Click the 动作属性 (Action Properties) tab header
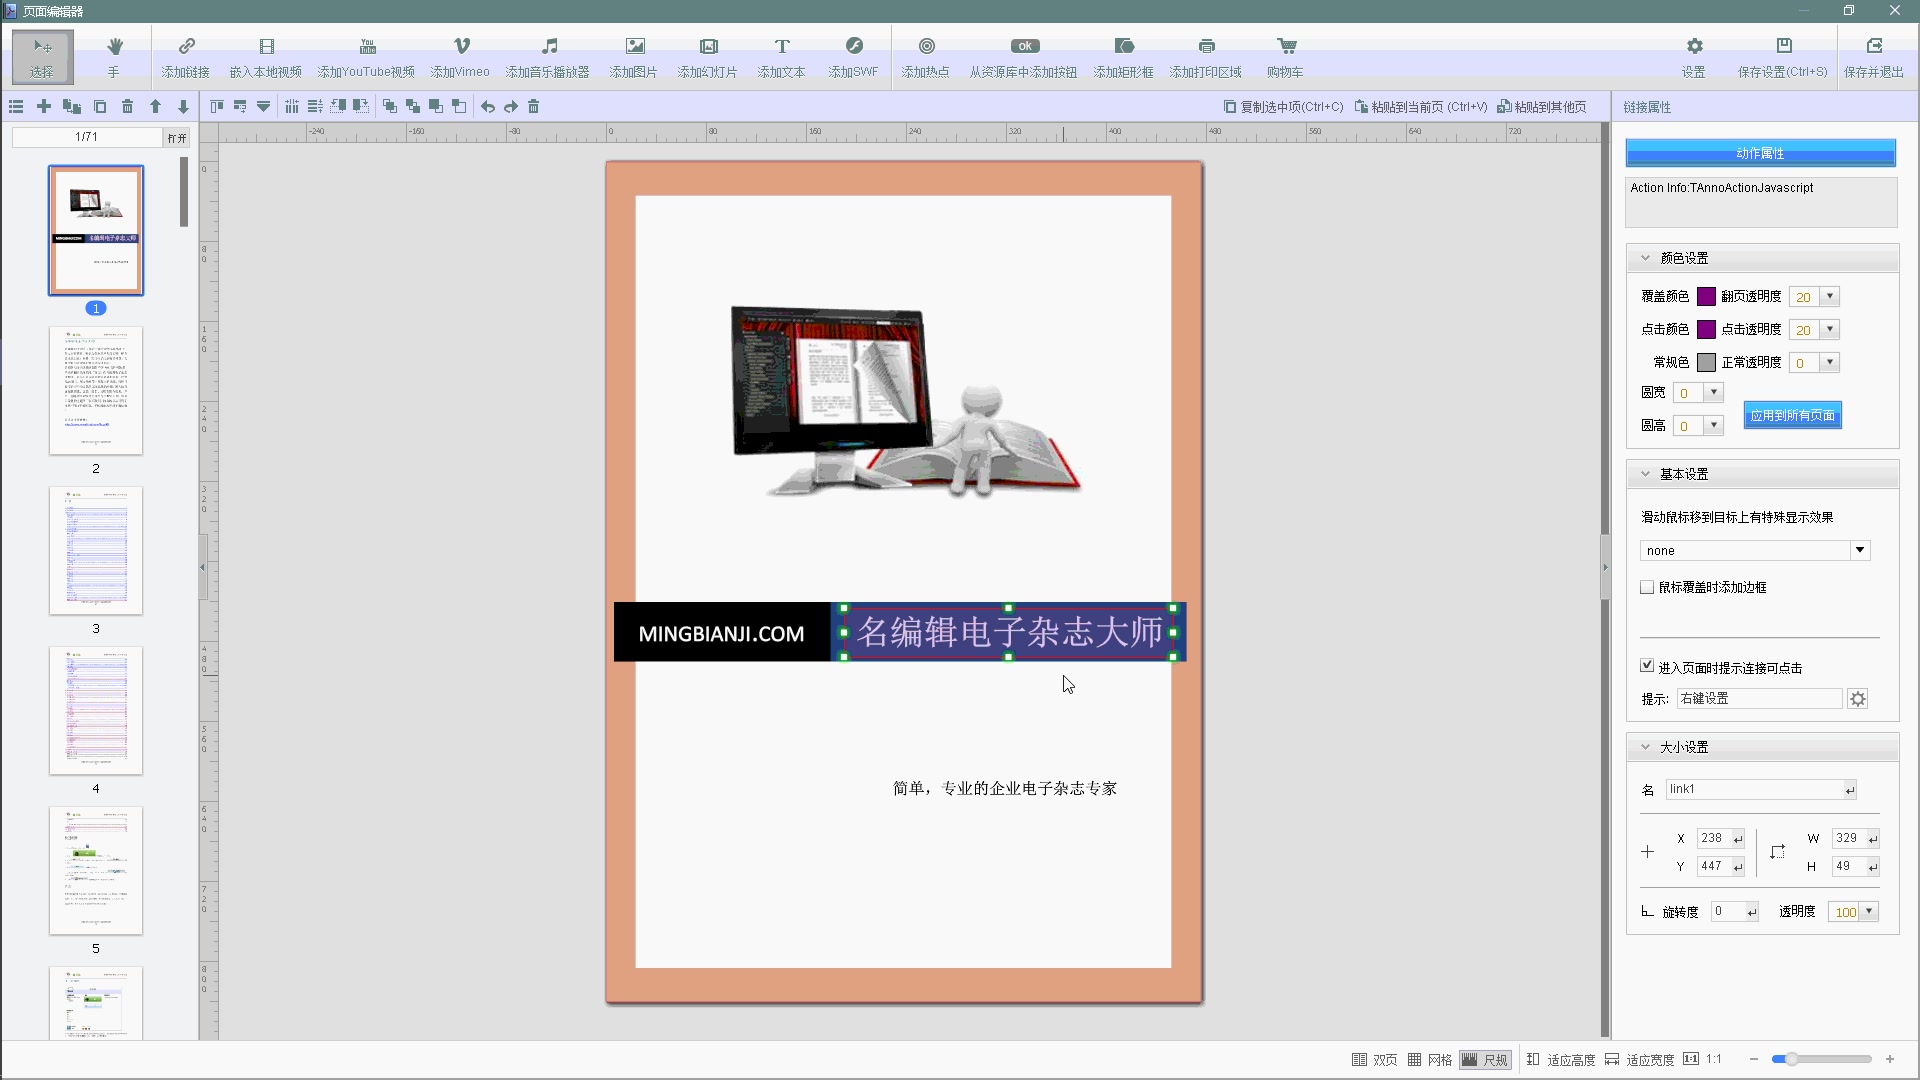 click(x=1760, y=153)
